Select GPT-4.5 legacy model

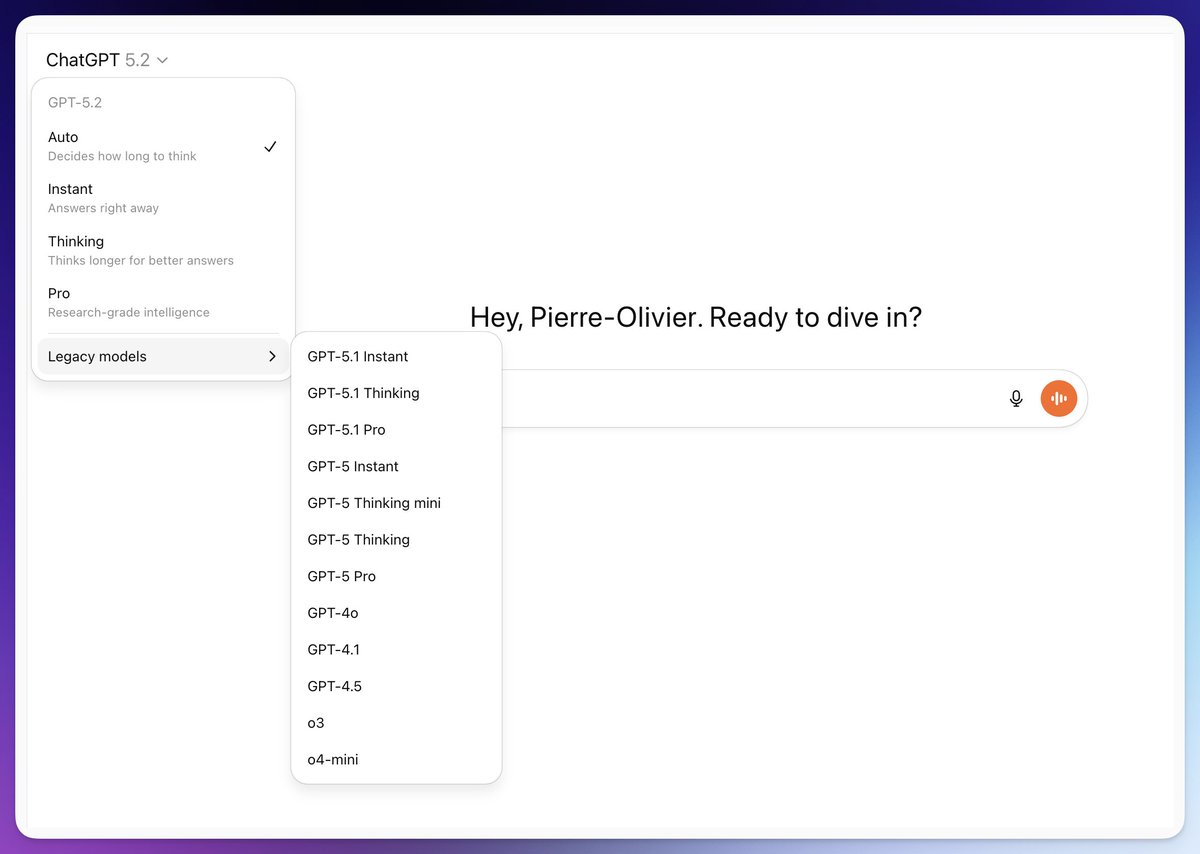[396, 686]
